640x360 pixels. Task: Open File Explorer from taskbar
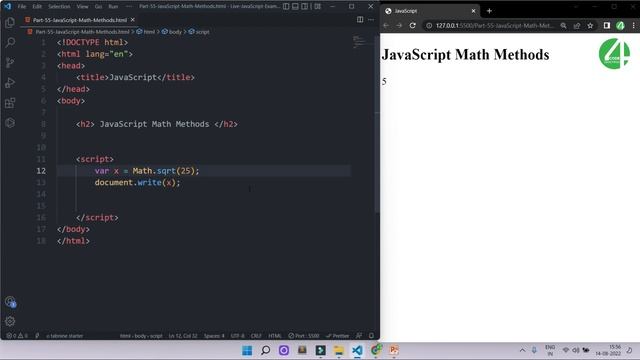click(x=339, y=350)
